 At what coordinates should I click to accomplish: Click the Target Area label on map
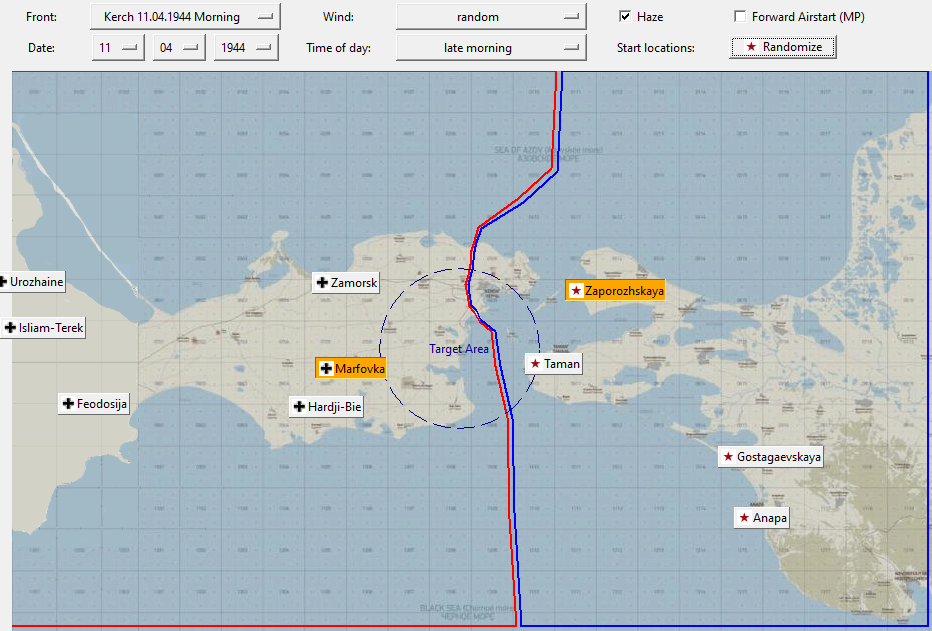point(459,349)
